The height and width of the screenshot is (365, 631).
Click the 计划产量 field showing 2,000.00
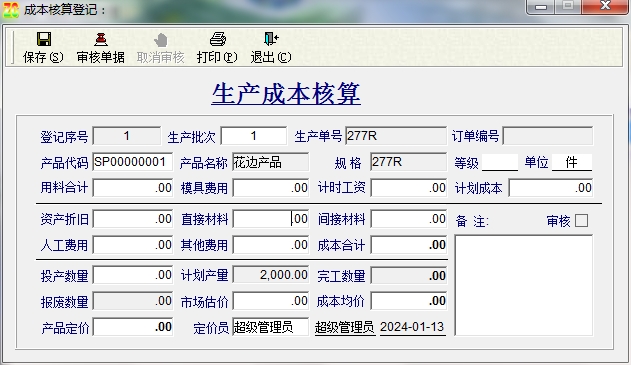(270, 275)
